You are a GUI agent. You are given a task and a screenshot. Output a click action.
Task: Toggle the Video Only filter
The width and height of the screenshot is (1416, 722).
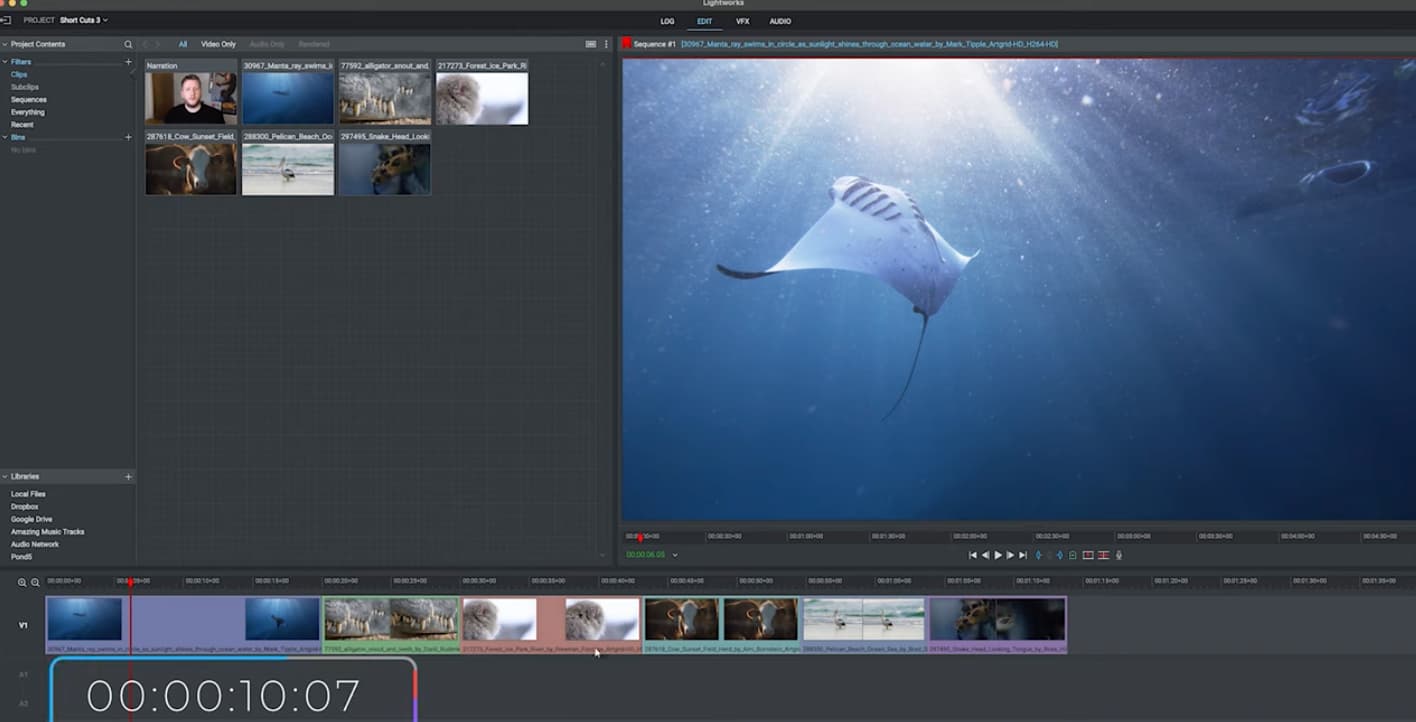218,44
